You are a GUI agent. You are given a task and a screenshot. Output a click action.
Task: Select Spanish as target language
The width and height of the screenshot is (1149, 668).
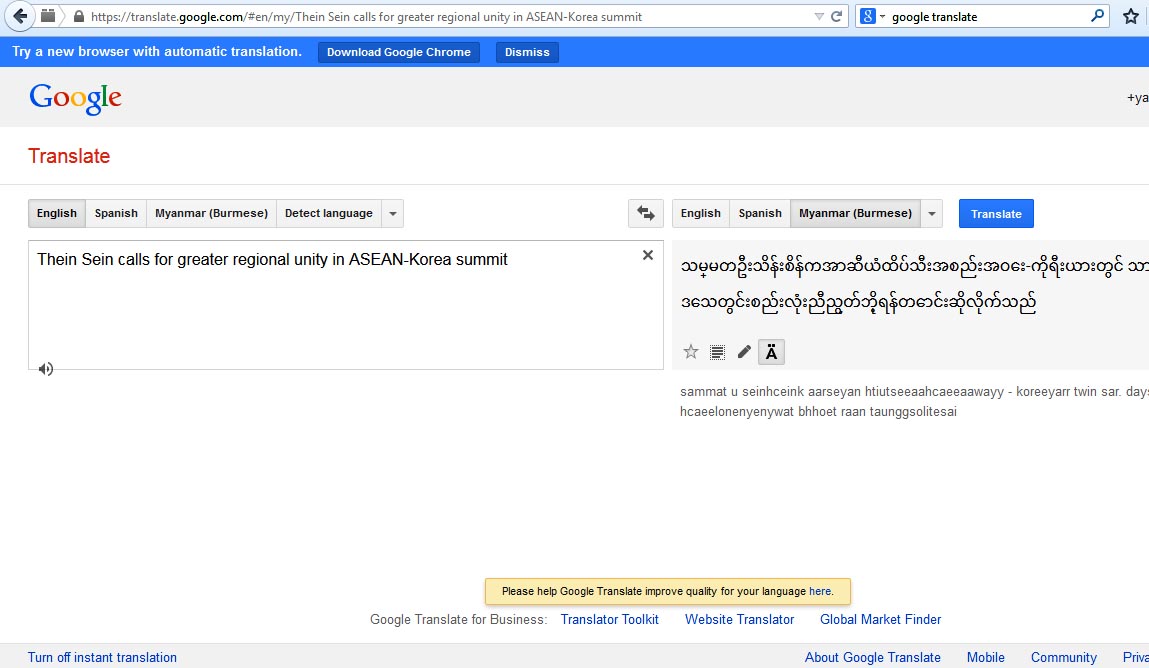pyautogui.click(x=760, y=213)
